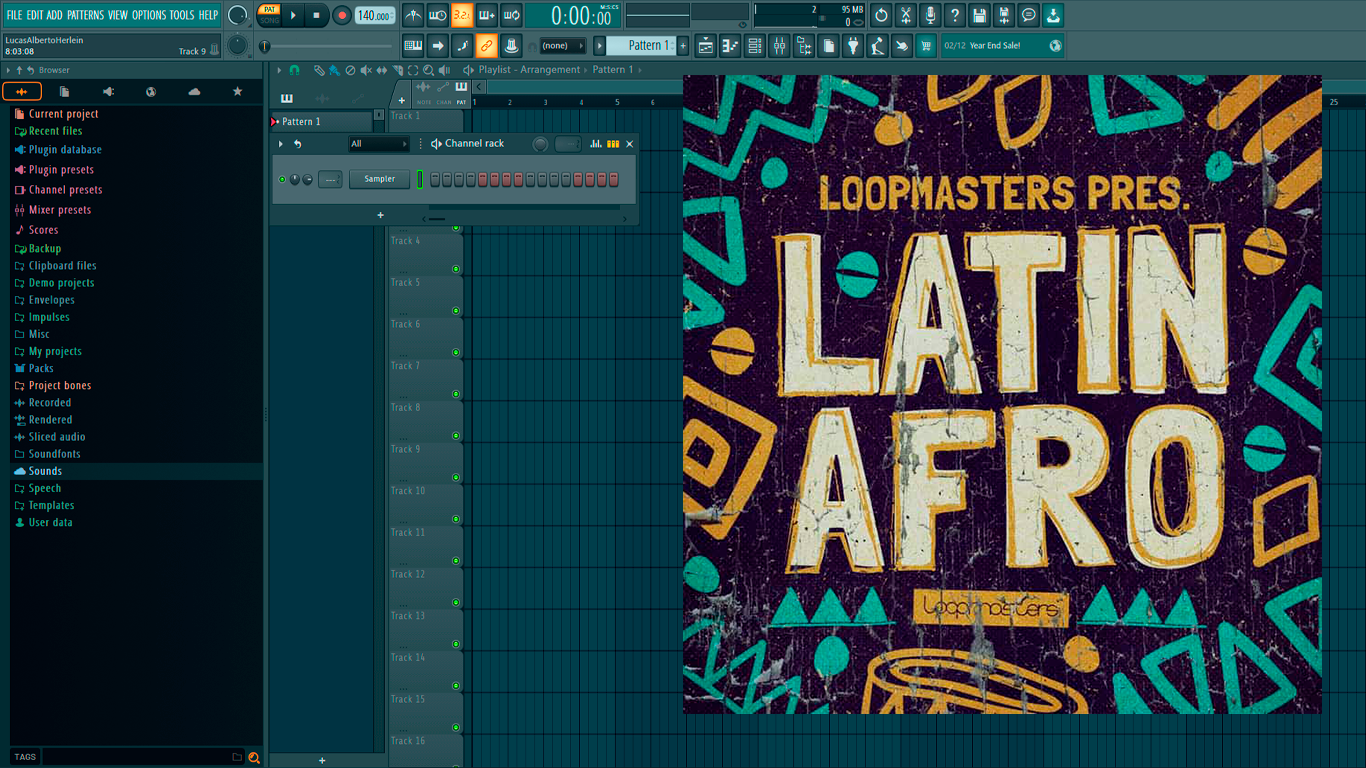Toggle PAT/SONG playback mode
1366x768 pixels.
(270, 15)
